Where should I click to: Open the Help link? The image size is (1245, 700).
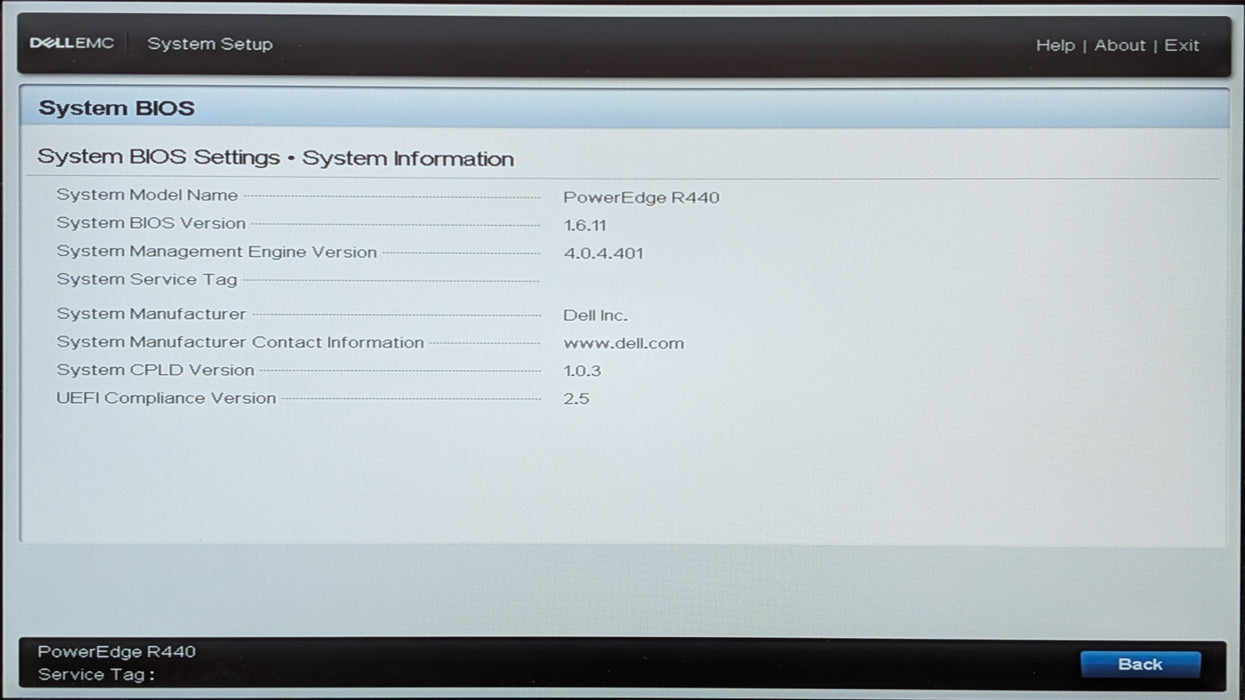point(1055,45)
